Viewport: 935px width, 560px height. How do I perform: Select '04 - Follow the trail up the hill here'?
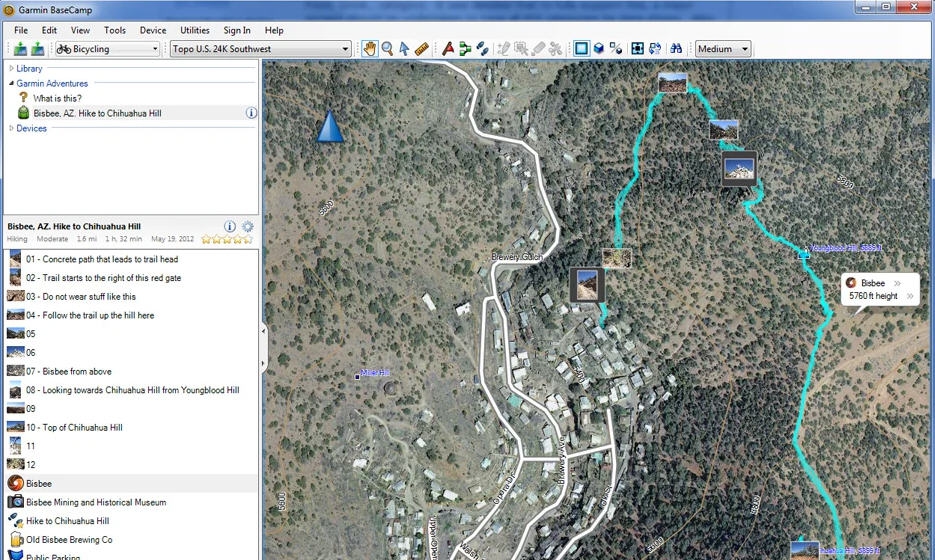click(131, 315)
